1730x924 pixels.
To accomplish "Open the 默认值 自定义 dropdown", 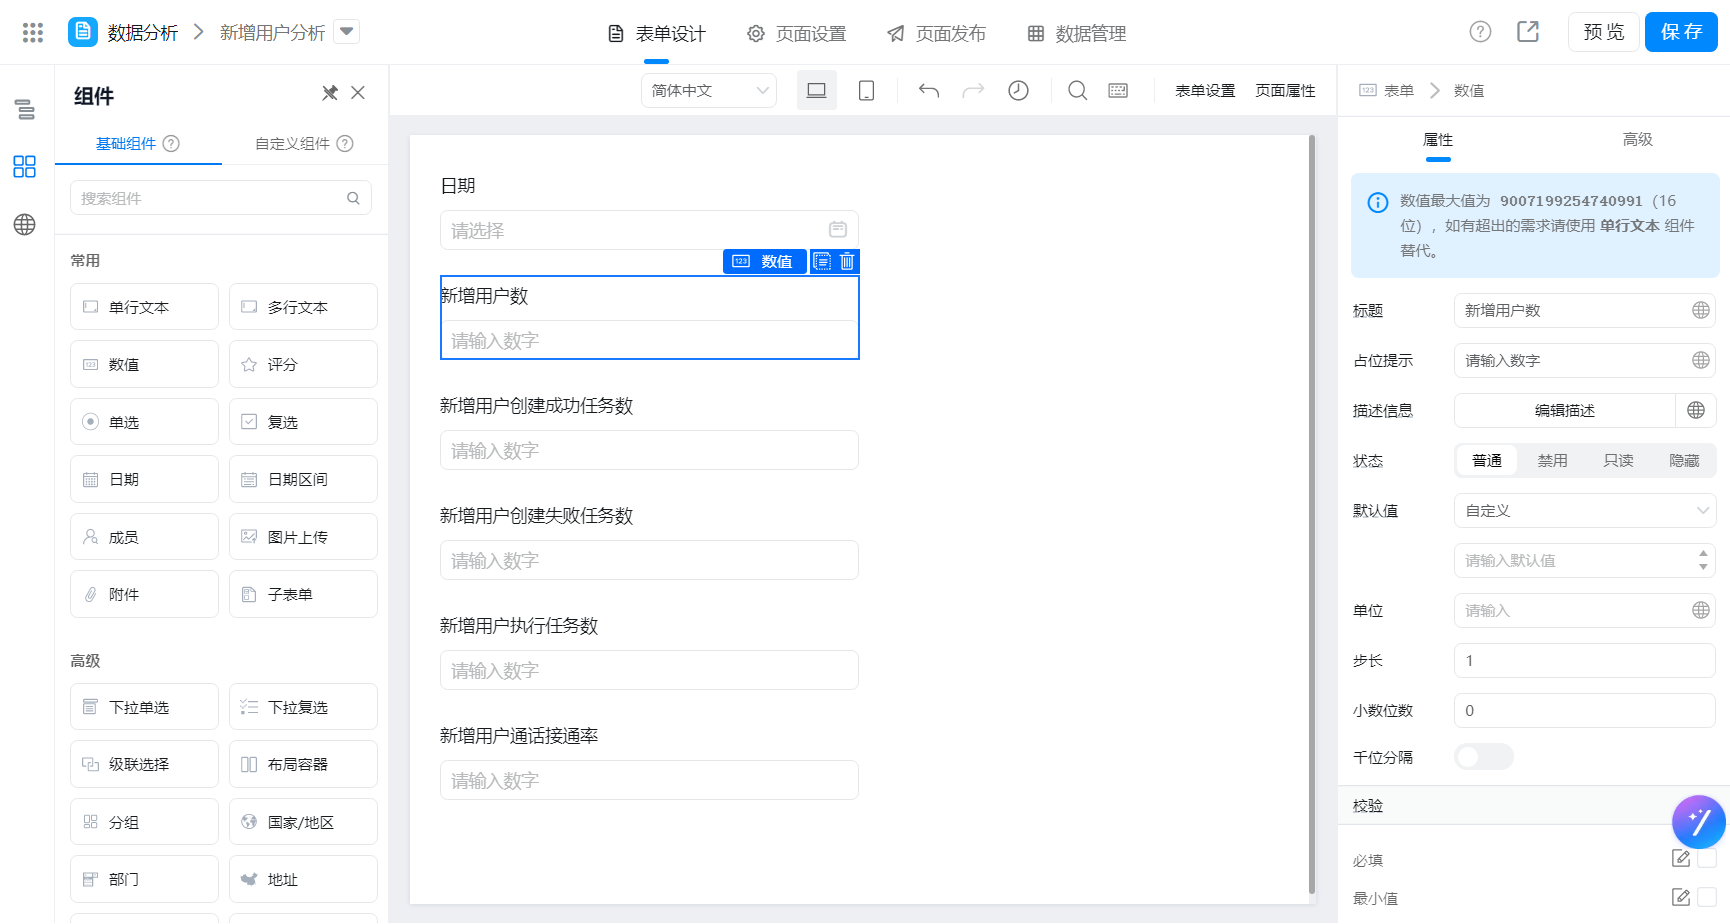I will pos(1585,510).
